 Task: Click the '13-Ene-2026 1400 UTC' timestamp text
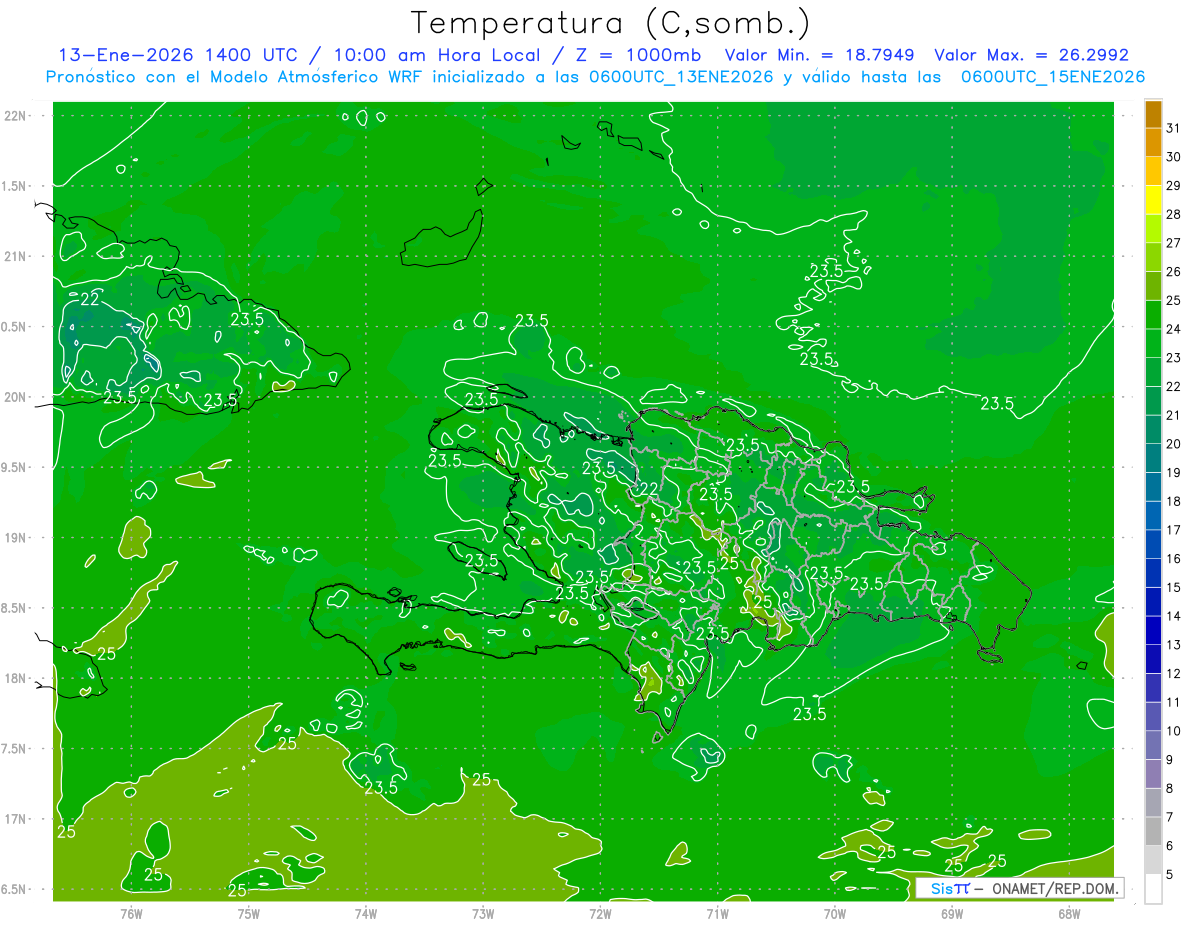pos(177,55)
